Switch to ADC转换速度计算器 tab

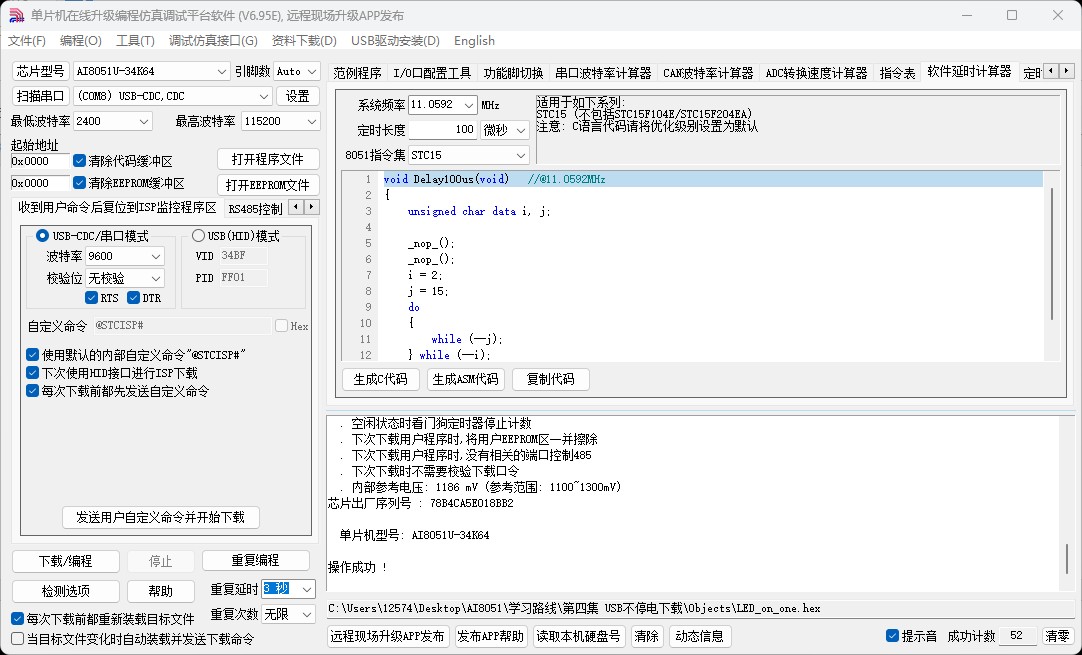pos(816,72)
